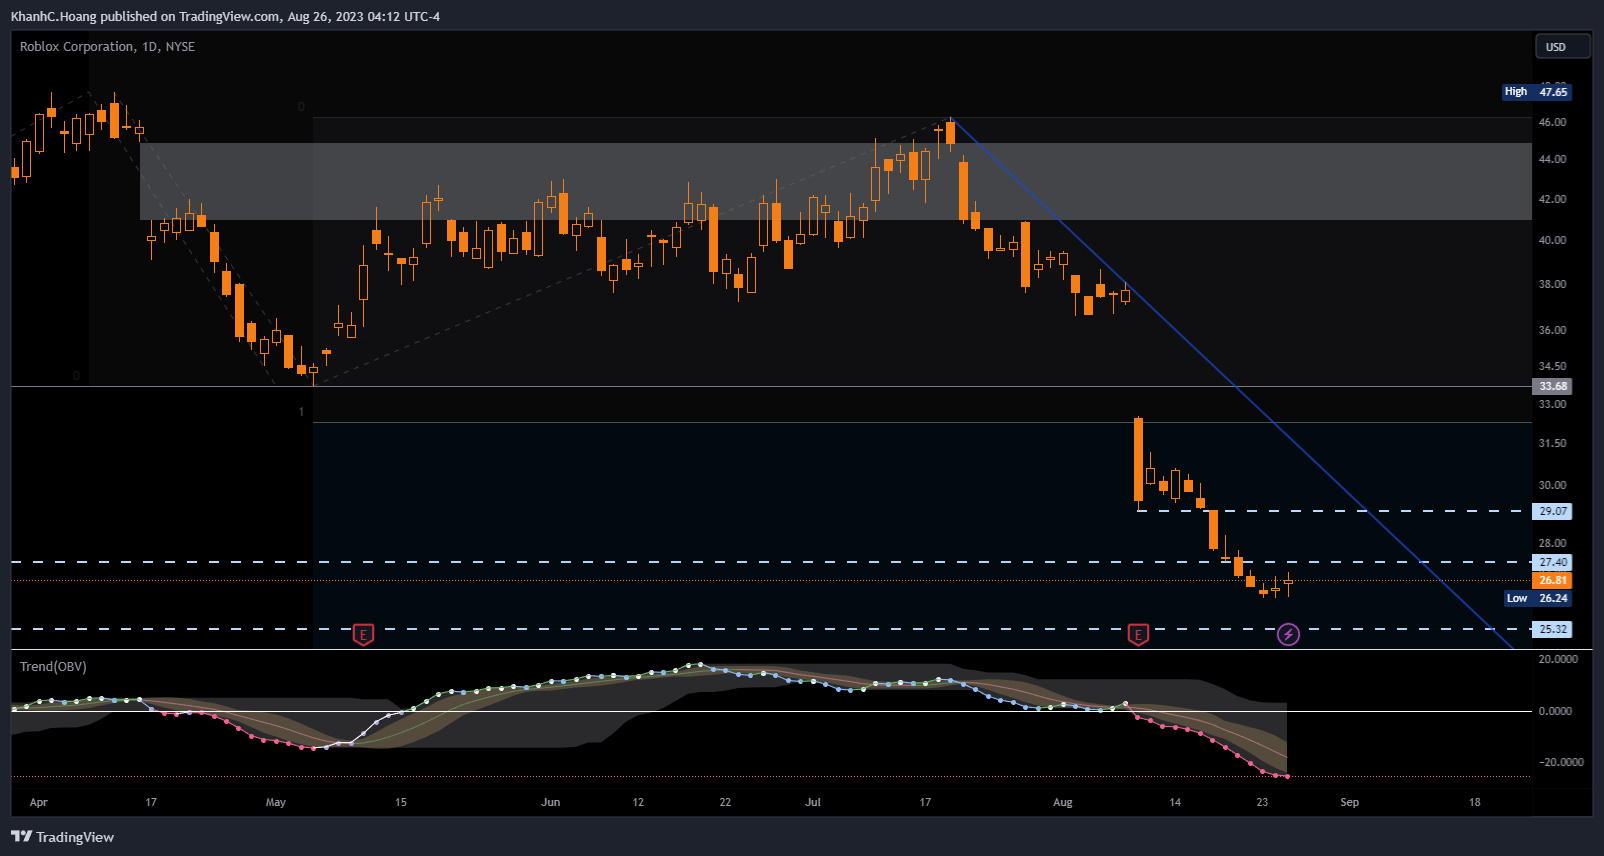Click the 27.40 price level label
This screenshot has height=856, width=1604.
(1552, 562)
